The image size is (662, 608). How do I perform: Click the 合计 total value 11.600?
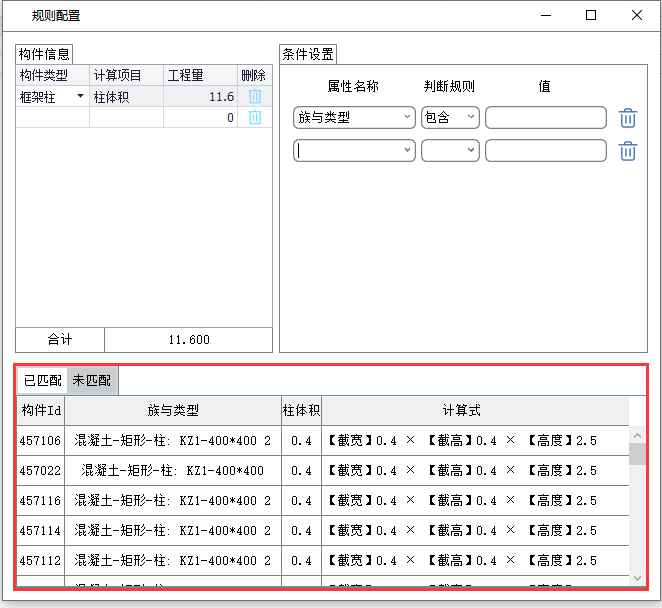point(188,340)
